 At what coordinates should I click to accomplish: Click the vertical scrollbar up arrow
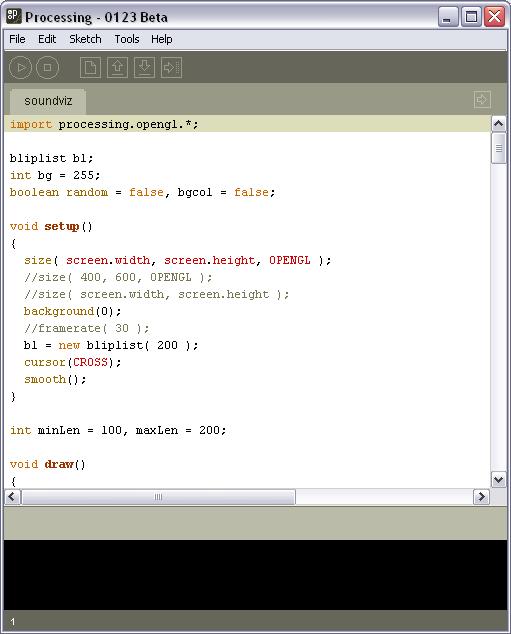(x=498, y=123)
